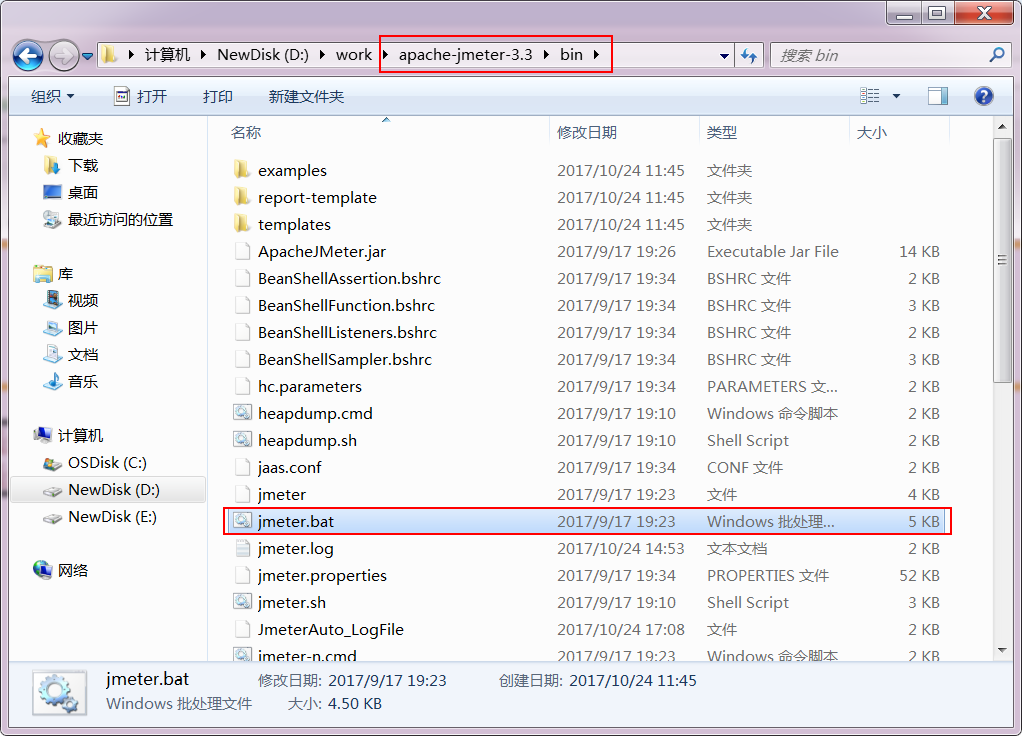The height and width of the screenshot is (736, 1022).
Task: Open 网络 network in the sidebar
Action: (x=72, y=570)
